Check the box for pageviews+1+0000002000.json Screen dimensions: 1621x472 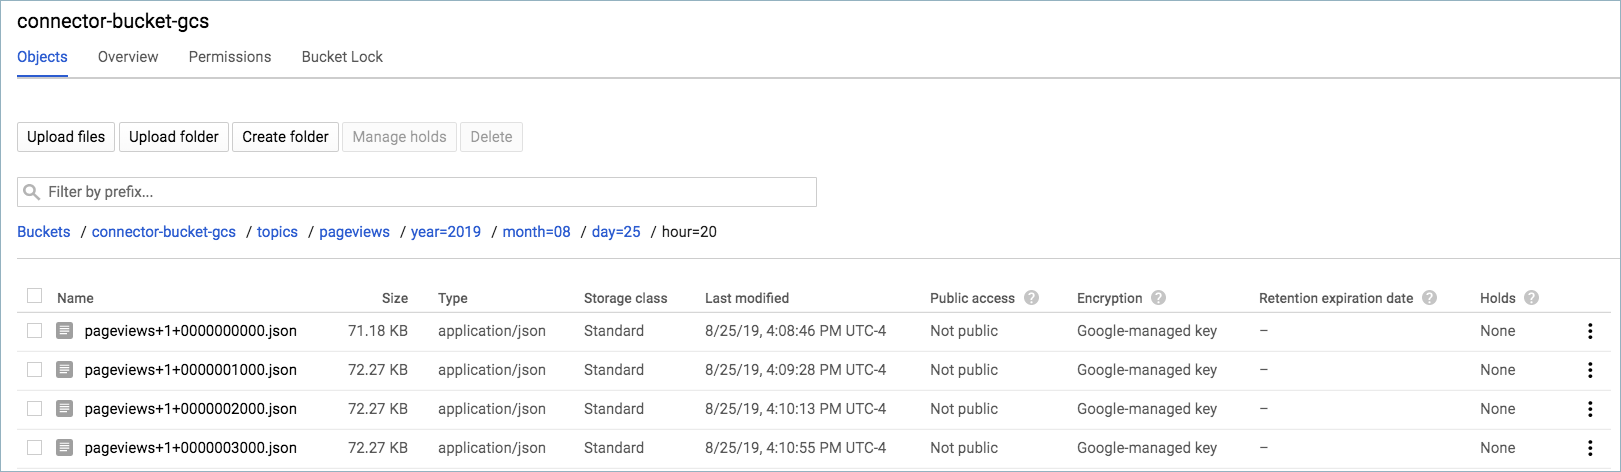(x=35, y=409)
